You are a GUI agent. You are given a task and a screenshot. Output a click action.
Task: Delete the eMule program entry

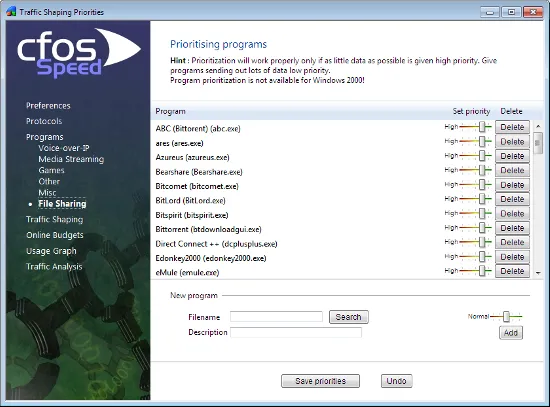[x=512, y=271]
